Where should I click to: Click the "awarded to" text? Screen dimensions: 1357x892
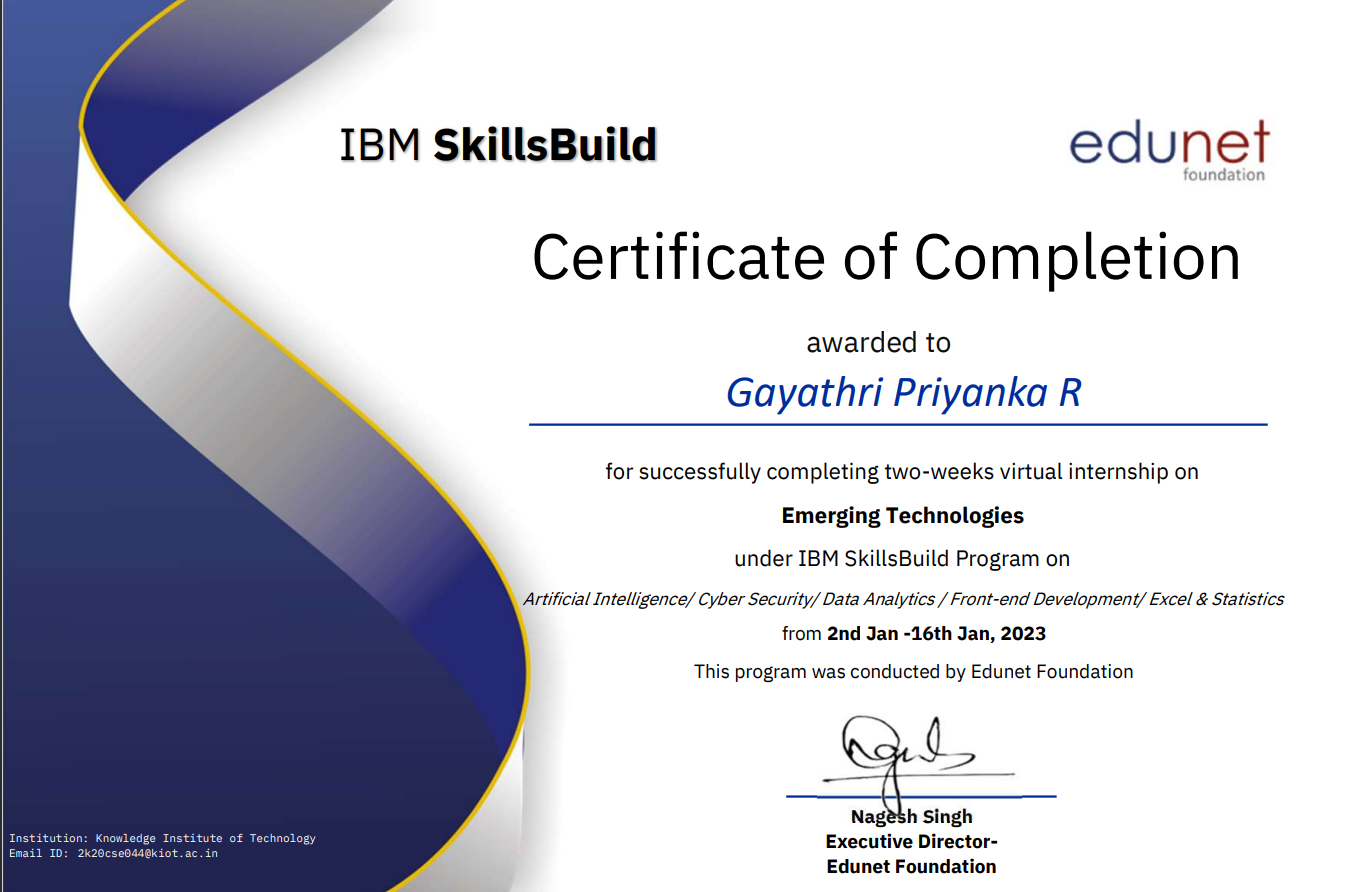coord(878,343)
